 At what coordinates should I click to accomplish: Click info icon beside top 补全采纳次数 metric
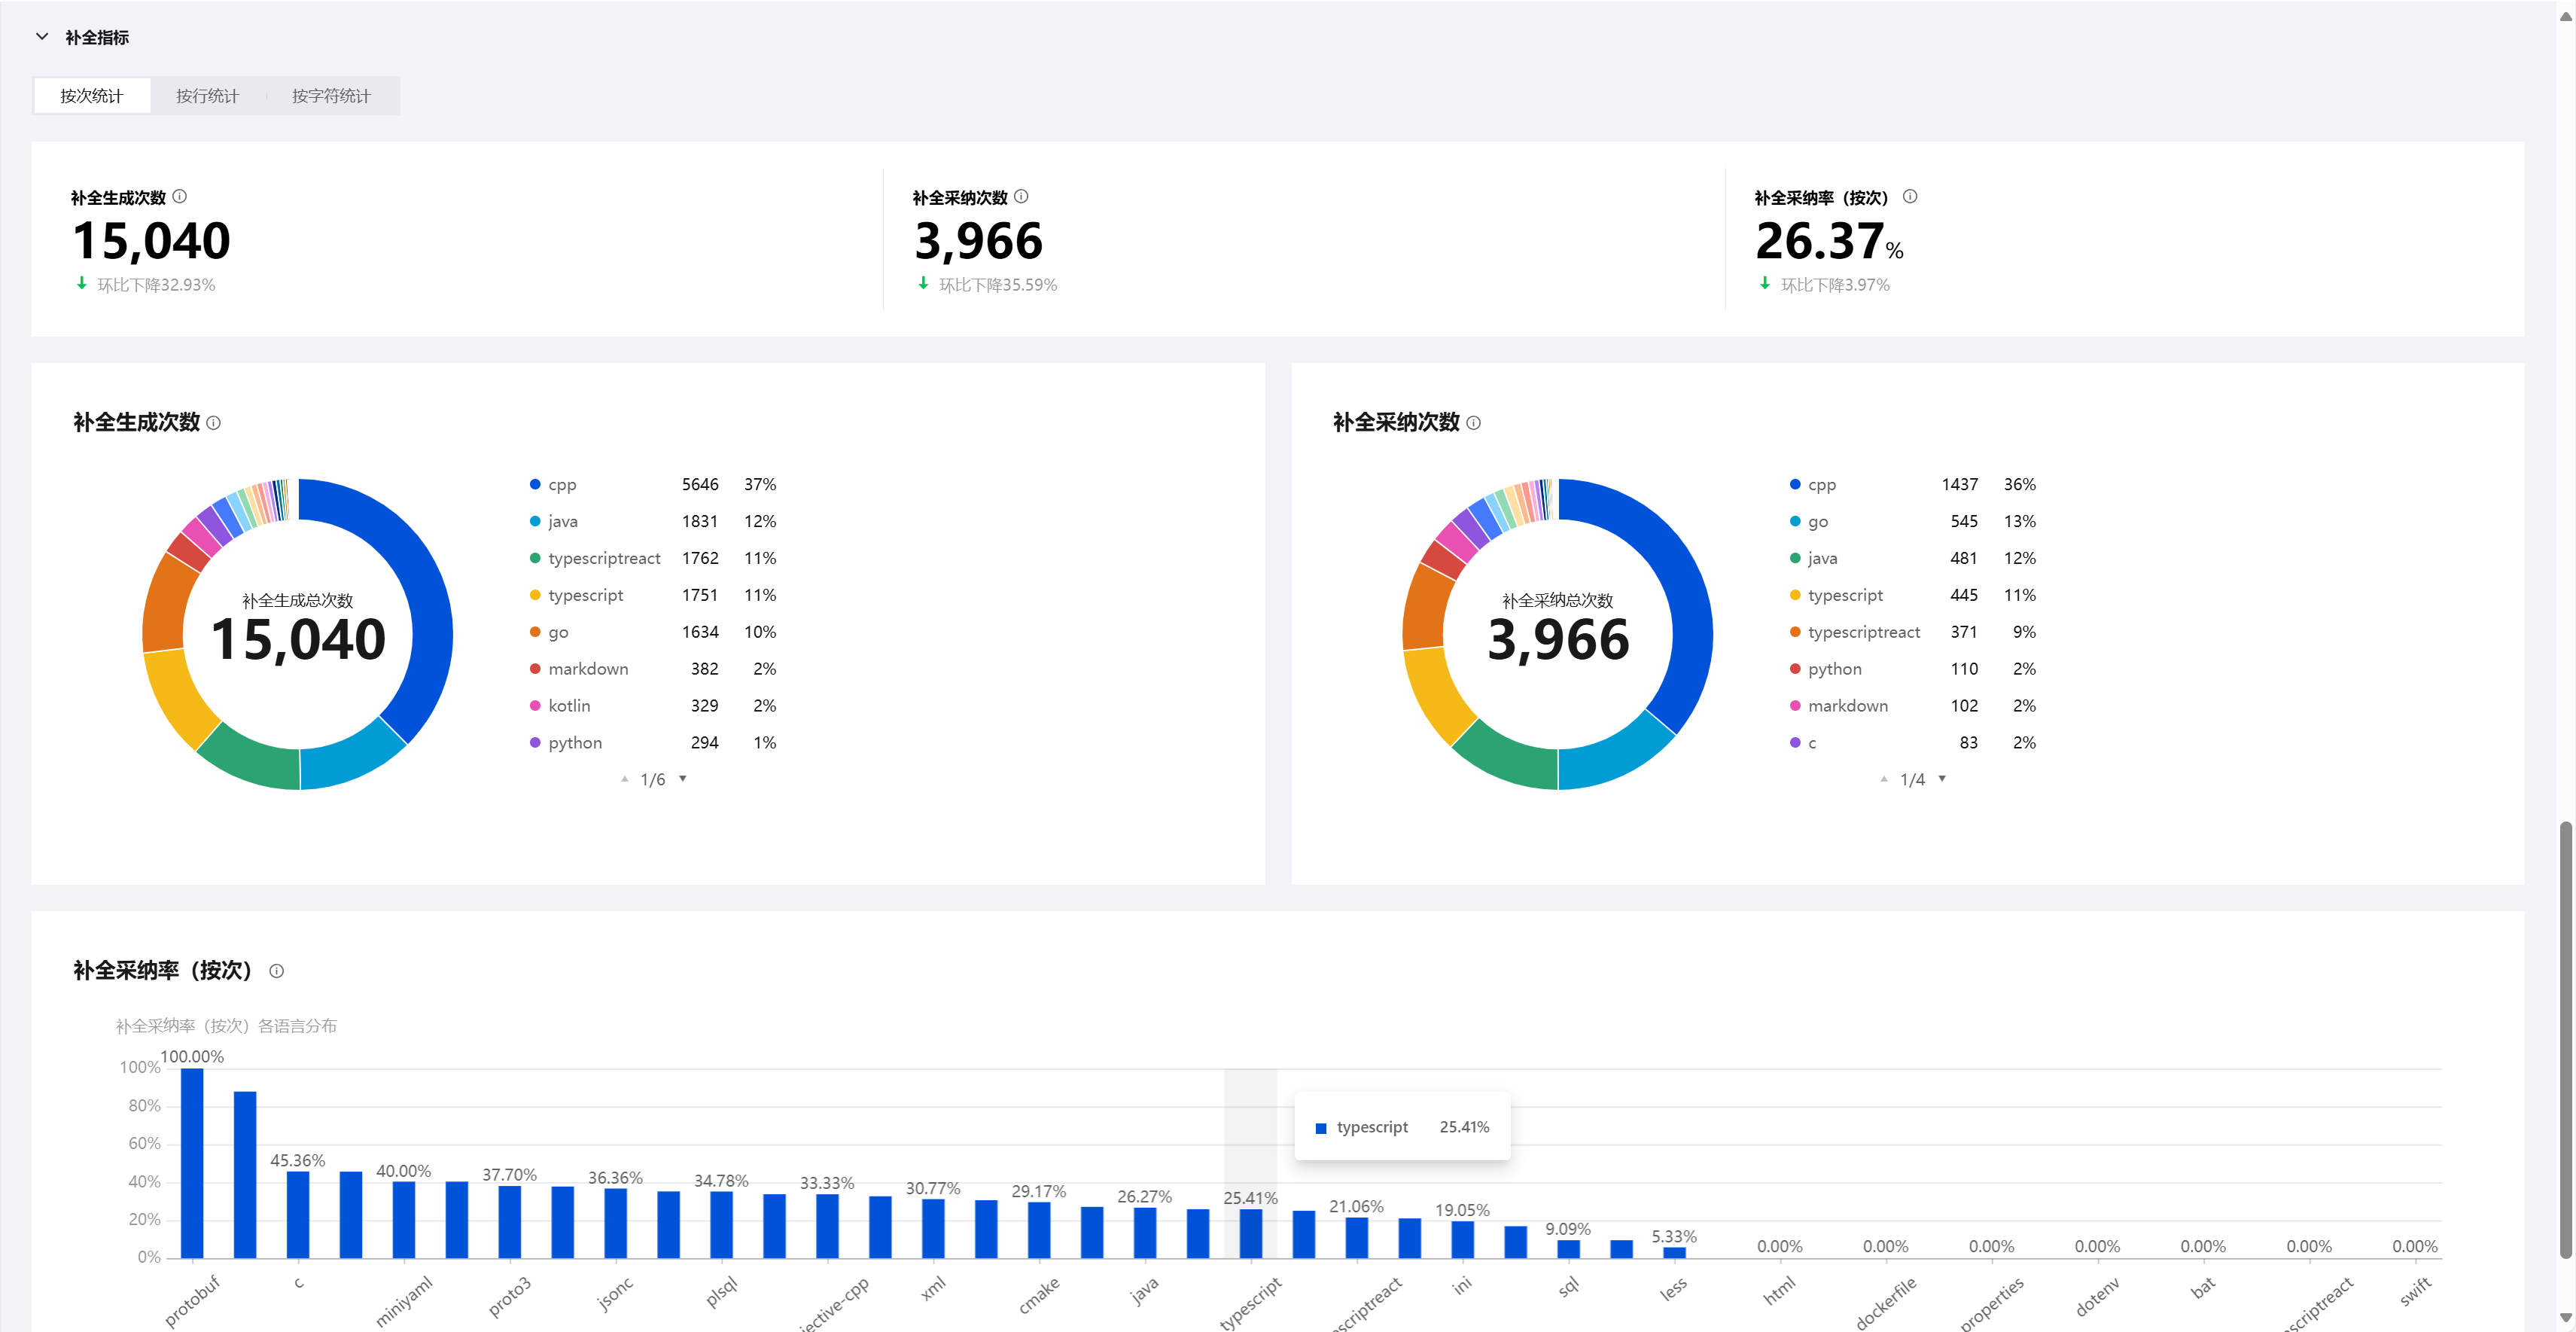[1021, 197]
